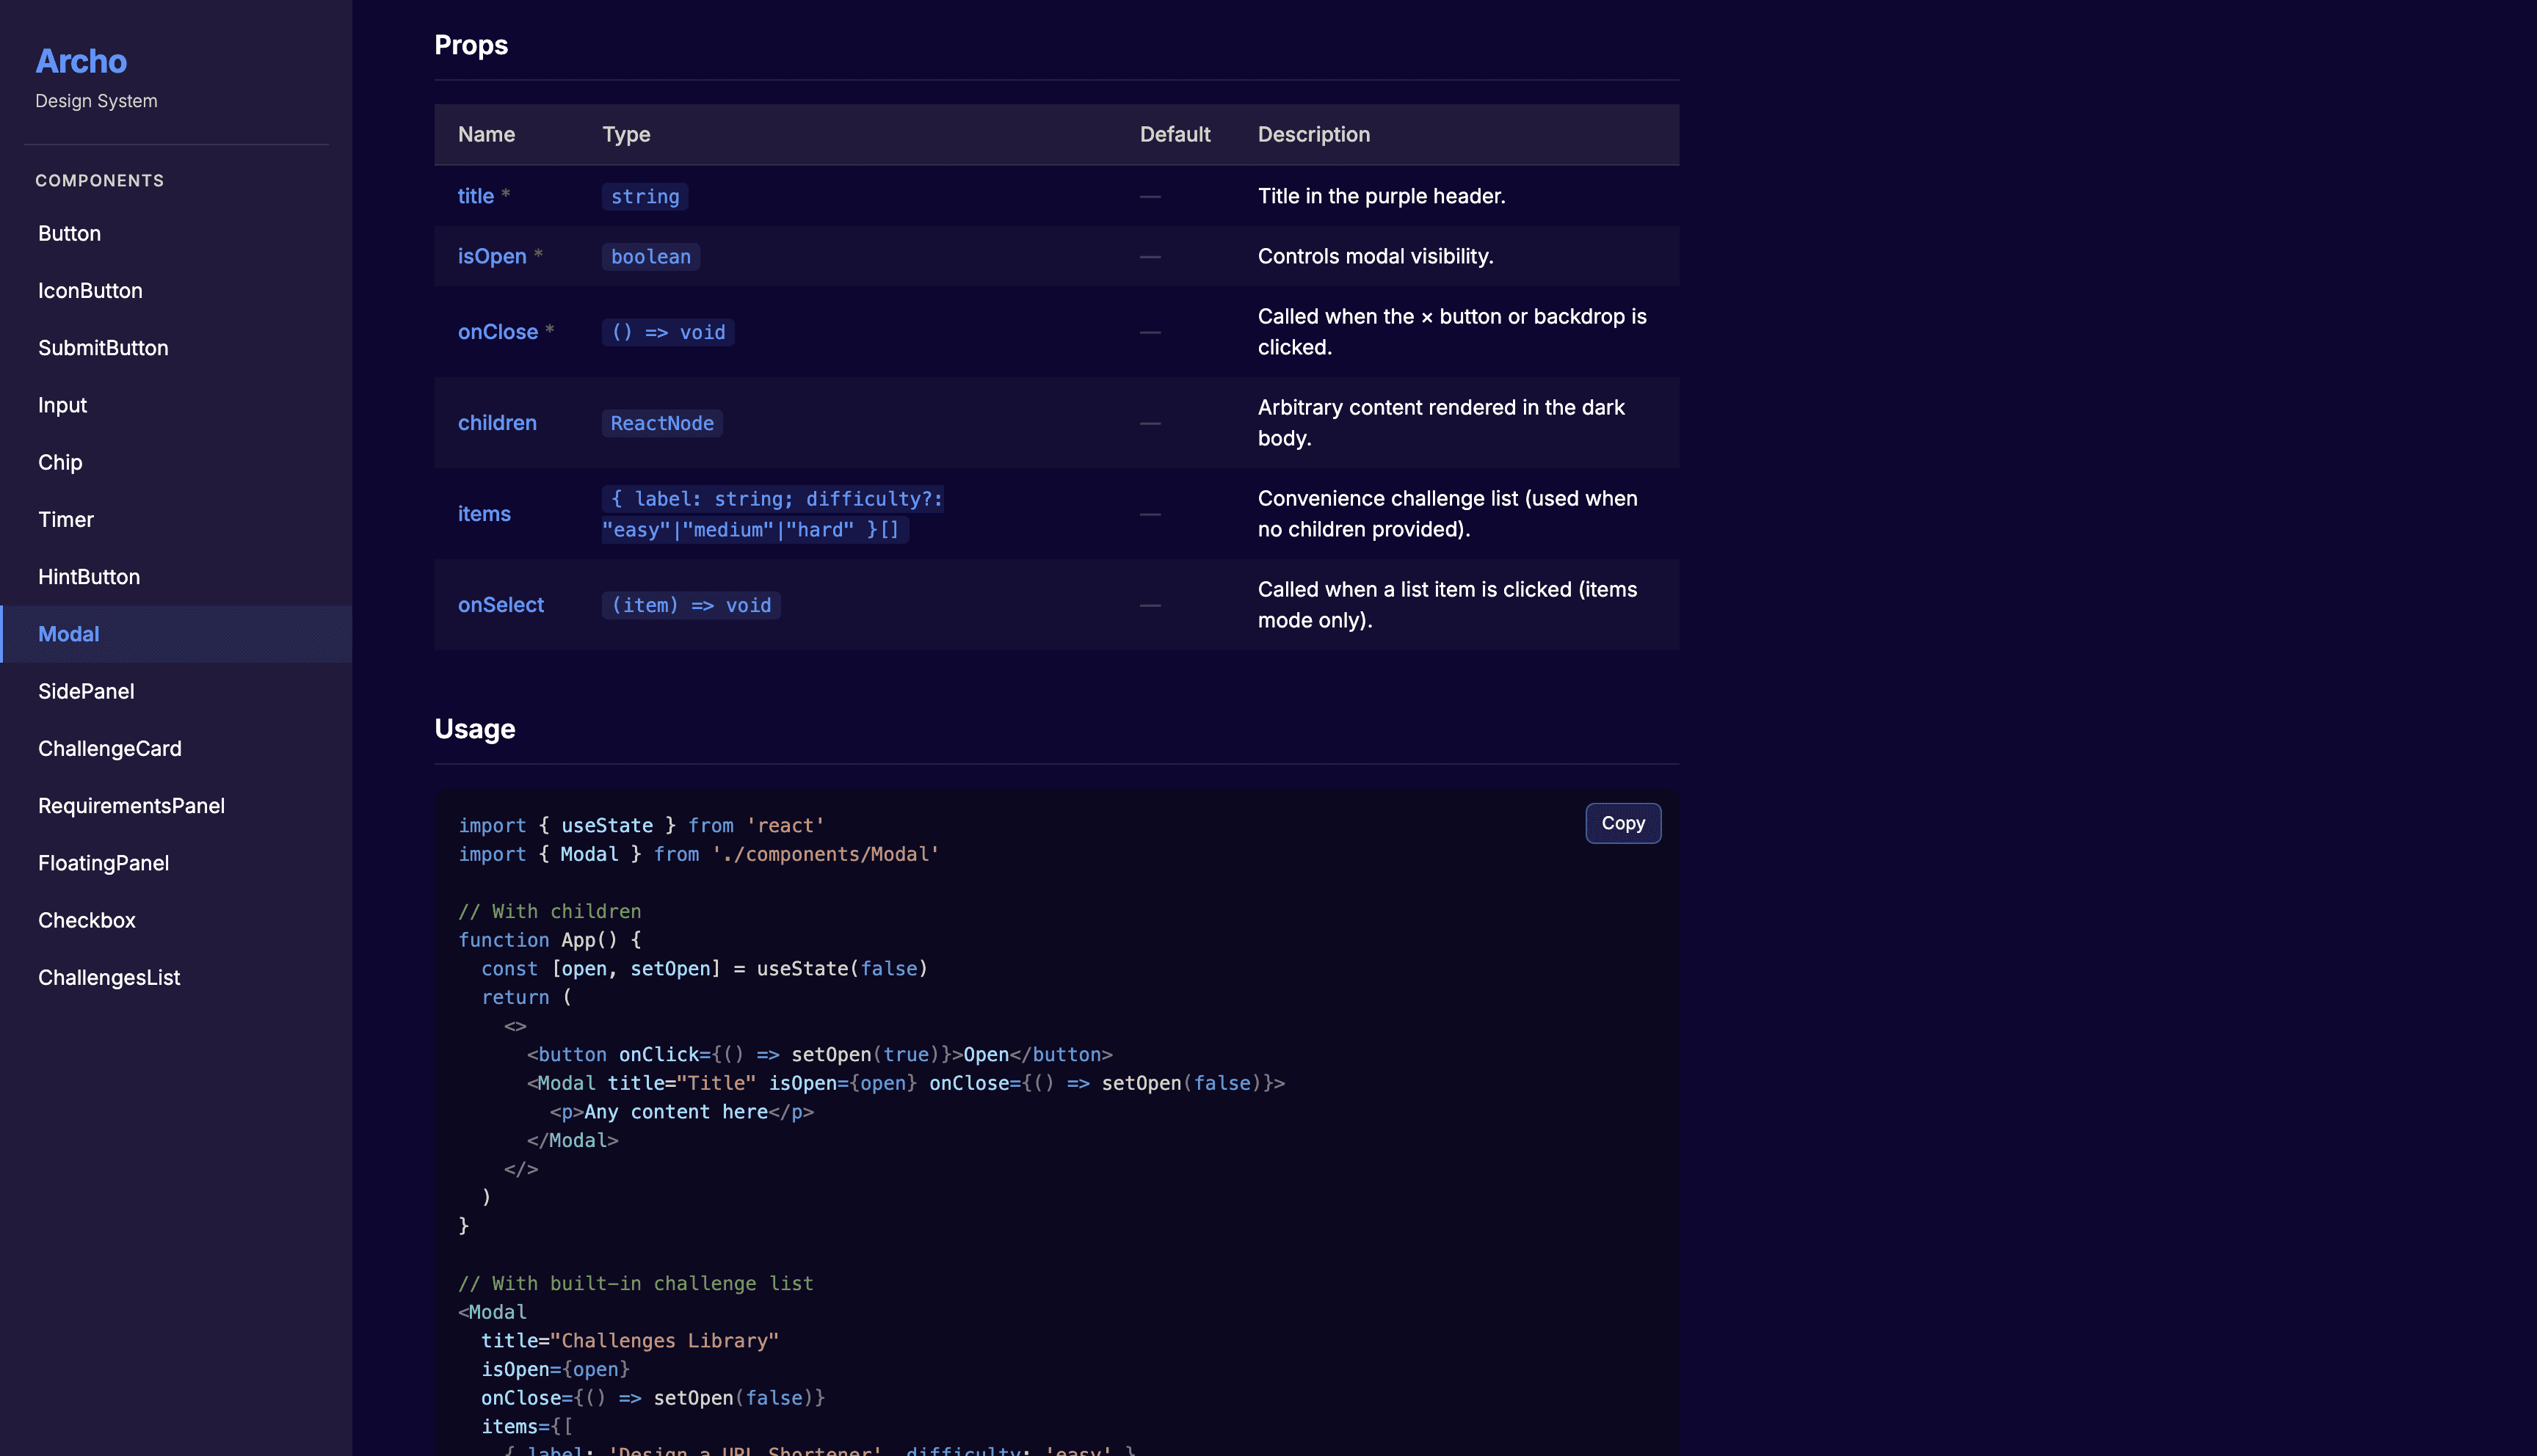2537x1456 pixels.
Task: Select Input in the components list
Action: pos(62,405)
